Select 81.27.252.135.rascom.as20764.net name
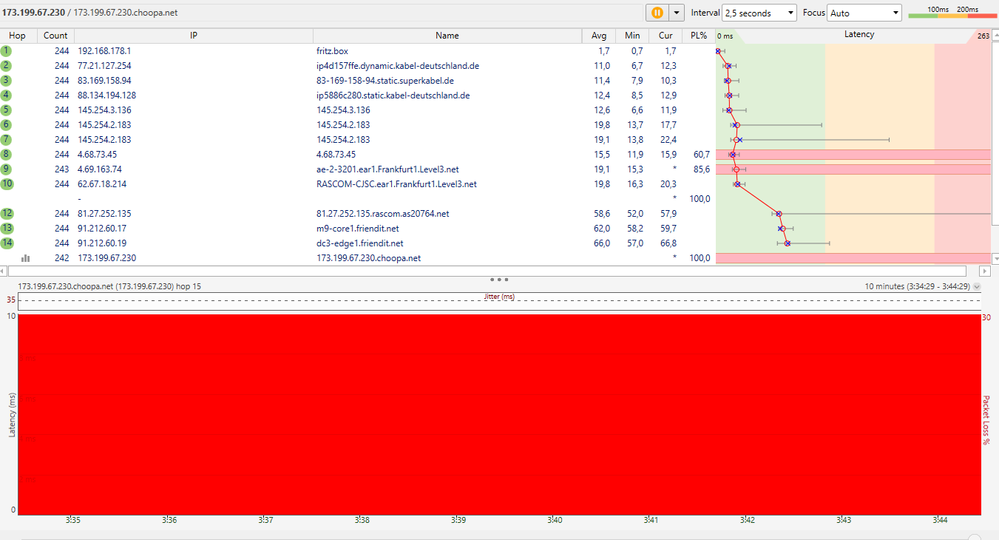999x540 pixels. pos(382,213)
